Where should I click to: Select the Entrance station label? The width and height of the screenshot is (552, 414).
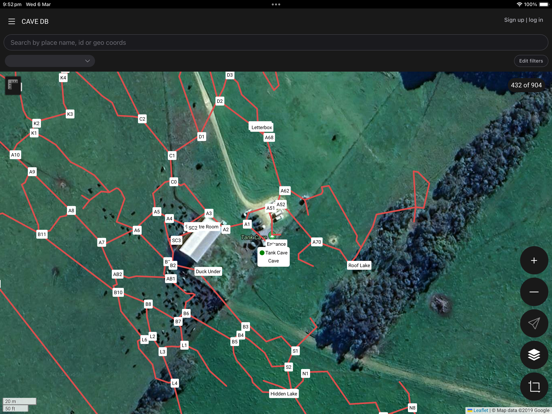click(x=276, y=244)
